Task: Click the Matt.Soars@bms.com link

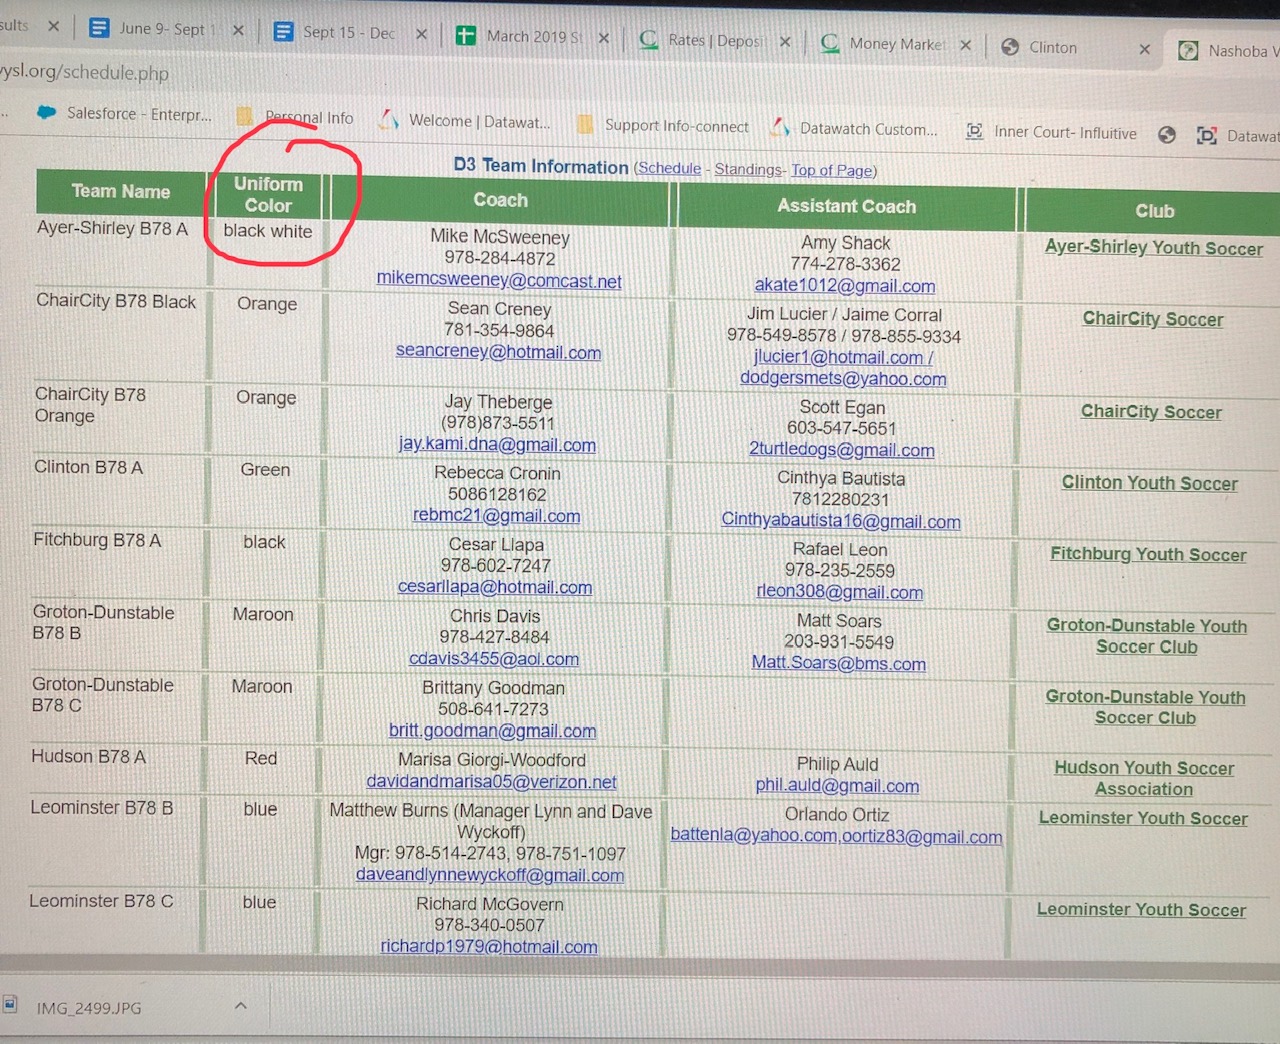Action: pyautogui.click(x=839, y=663)
